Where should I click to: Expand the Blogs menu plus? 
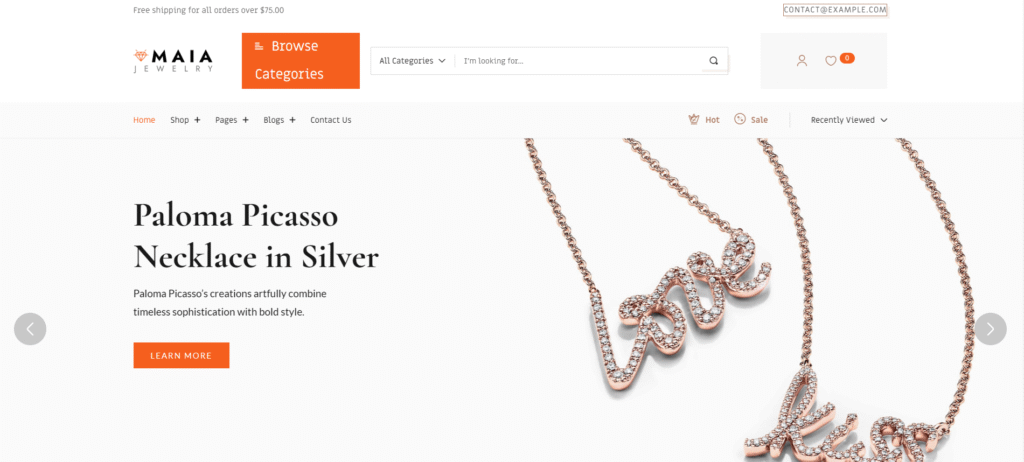click(x=293, y=120)
